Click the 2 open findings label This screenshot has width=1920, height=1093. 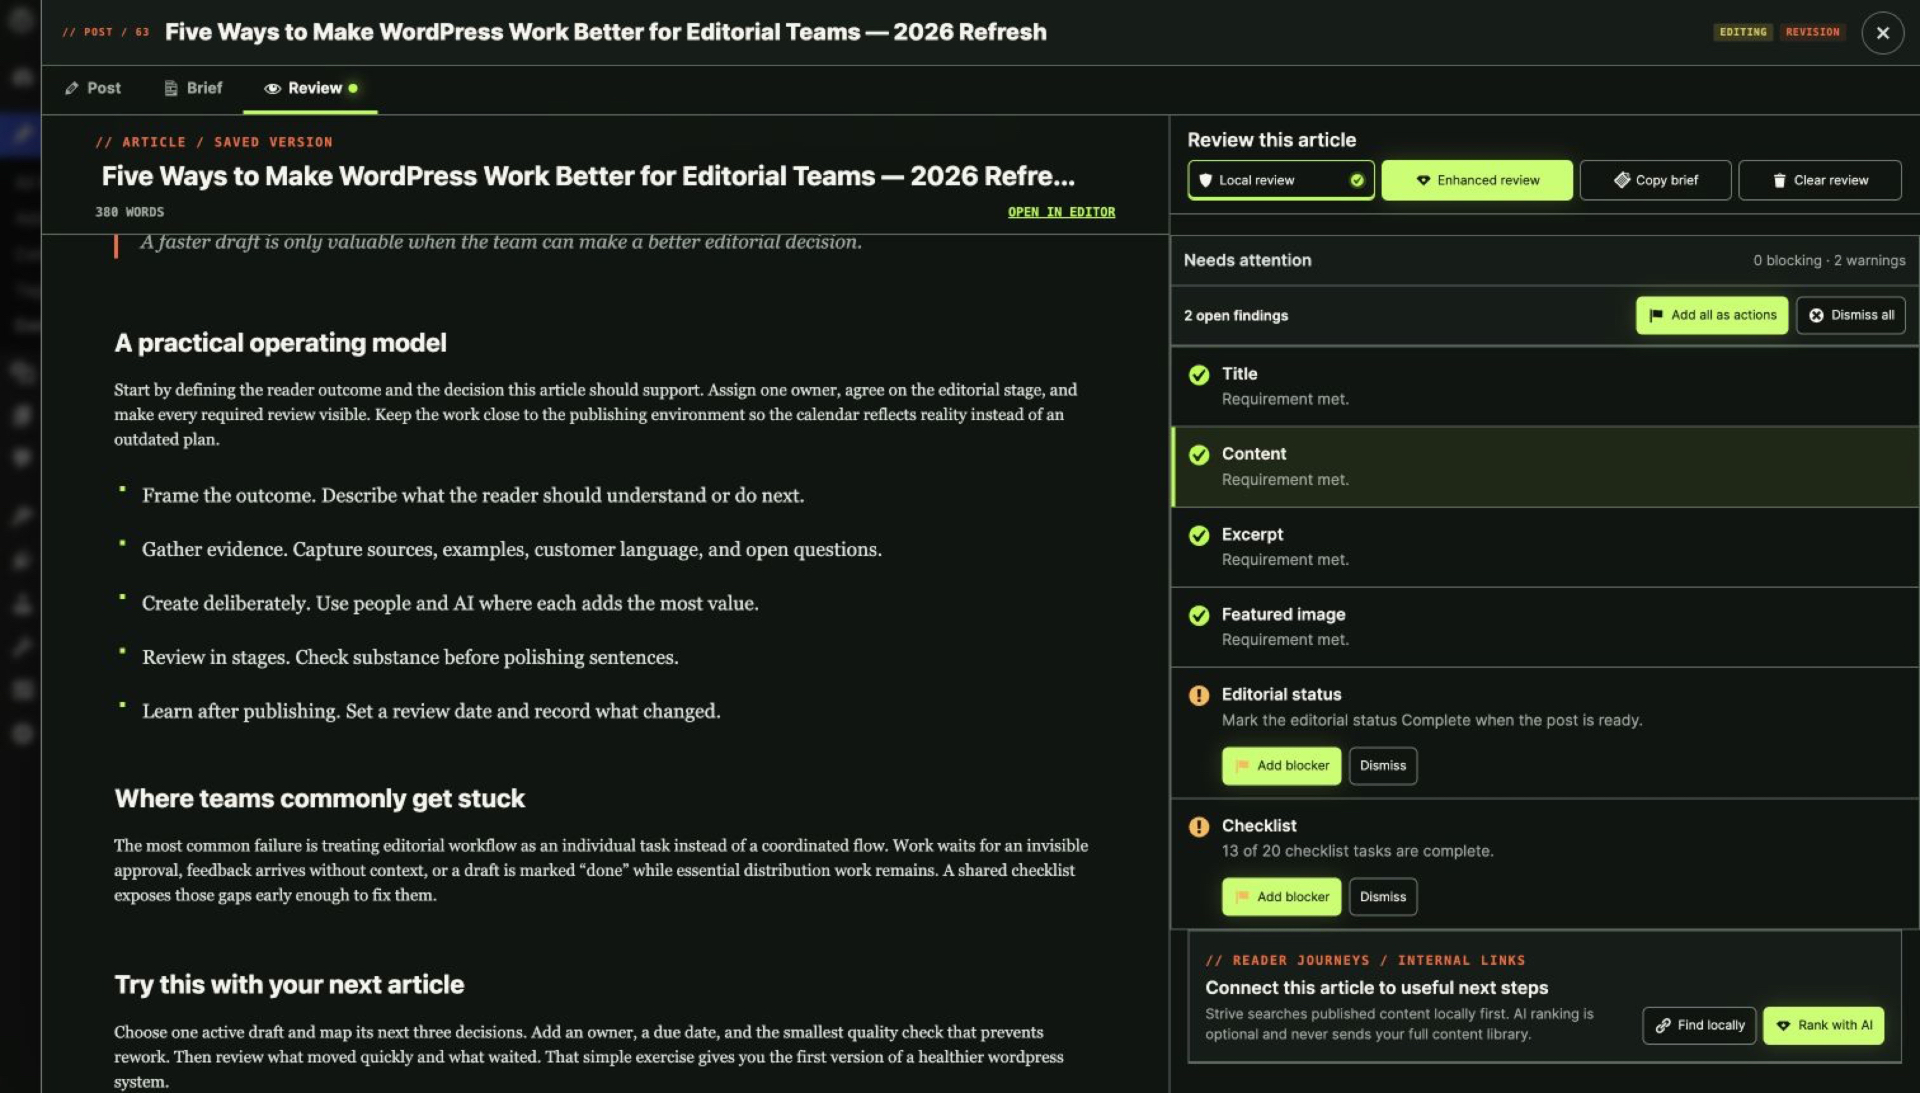(1236, 316)
